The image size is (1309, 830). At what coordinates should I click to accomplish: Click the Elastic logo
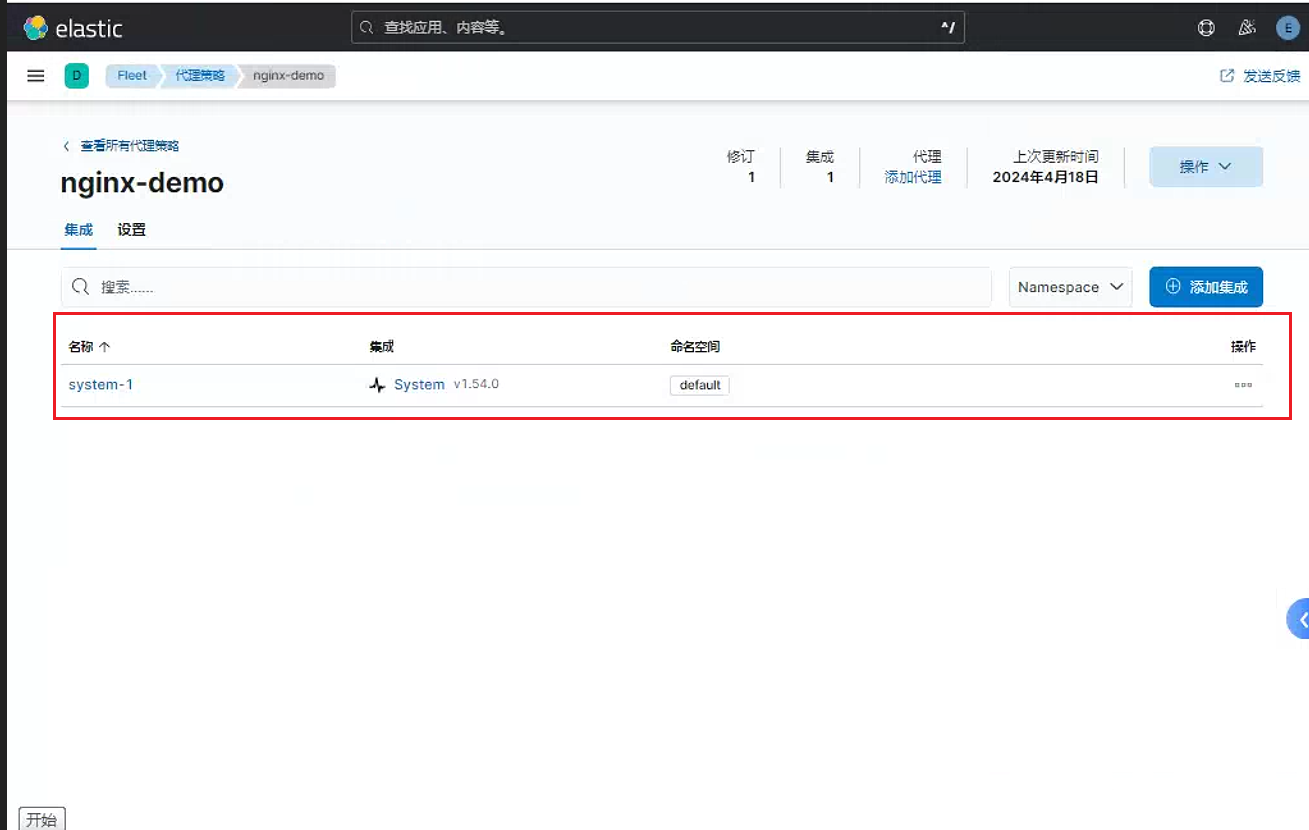click(73, 28)
